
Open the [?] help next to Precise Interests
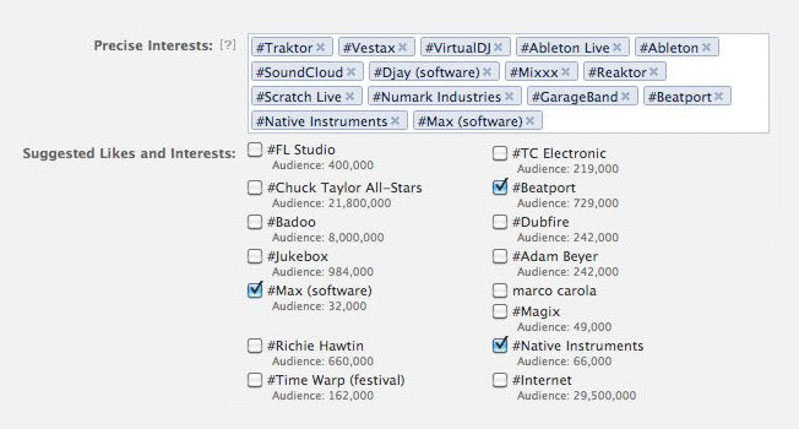229,46
